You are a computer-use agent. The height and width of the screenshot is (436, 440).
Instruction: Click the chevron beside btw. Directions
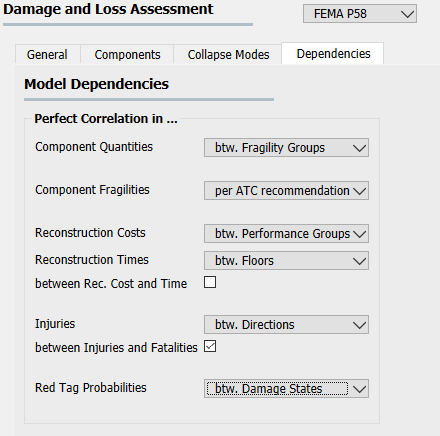359,325
